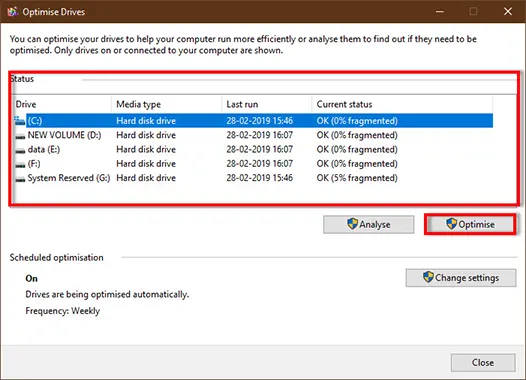Close the dialog using the Close button

click(483, 363)
